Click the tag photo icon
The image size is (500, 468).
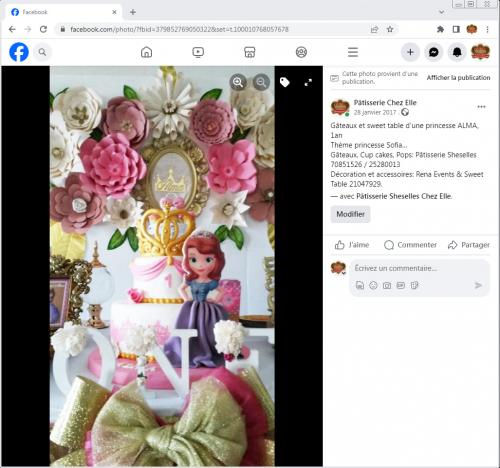coord(285,82)
